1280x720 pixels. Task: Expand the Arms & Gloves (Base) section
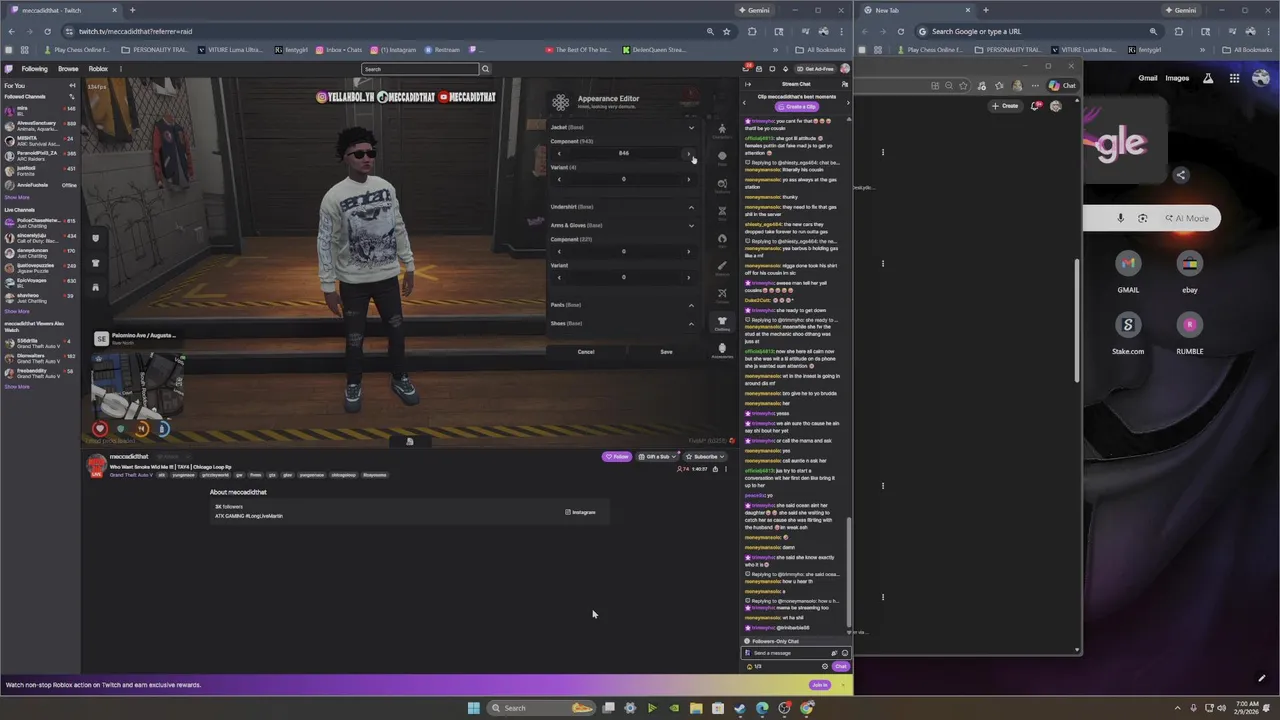[691, 225]
